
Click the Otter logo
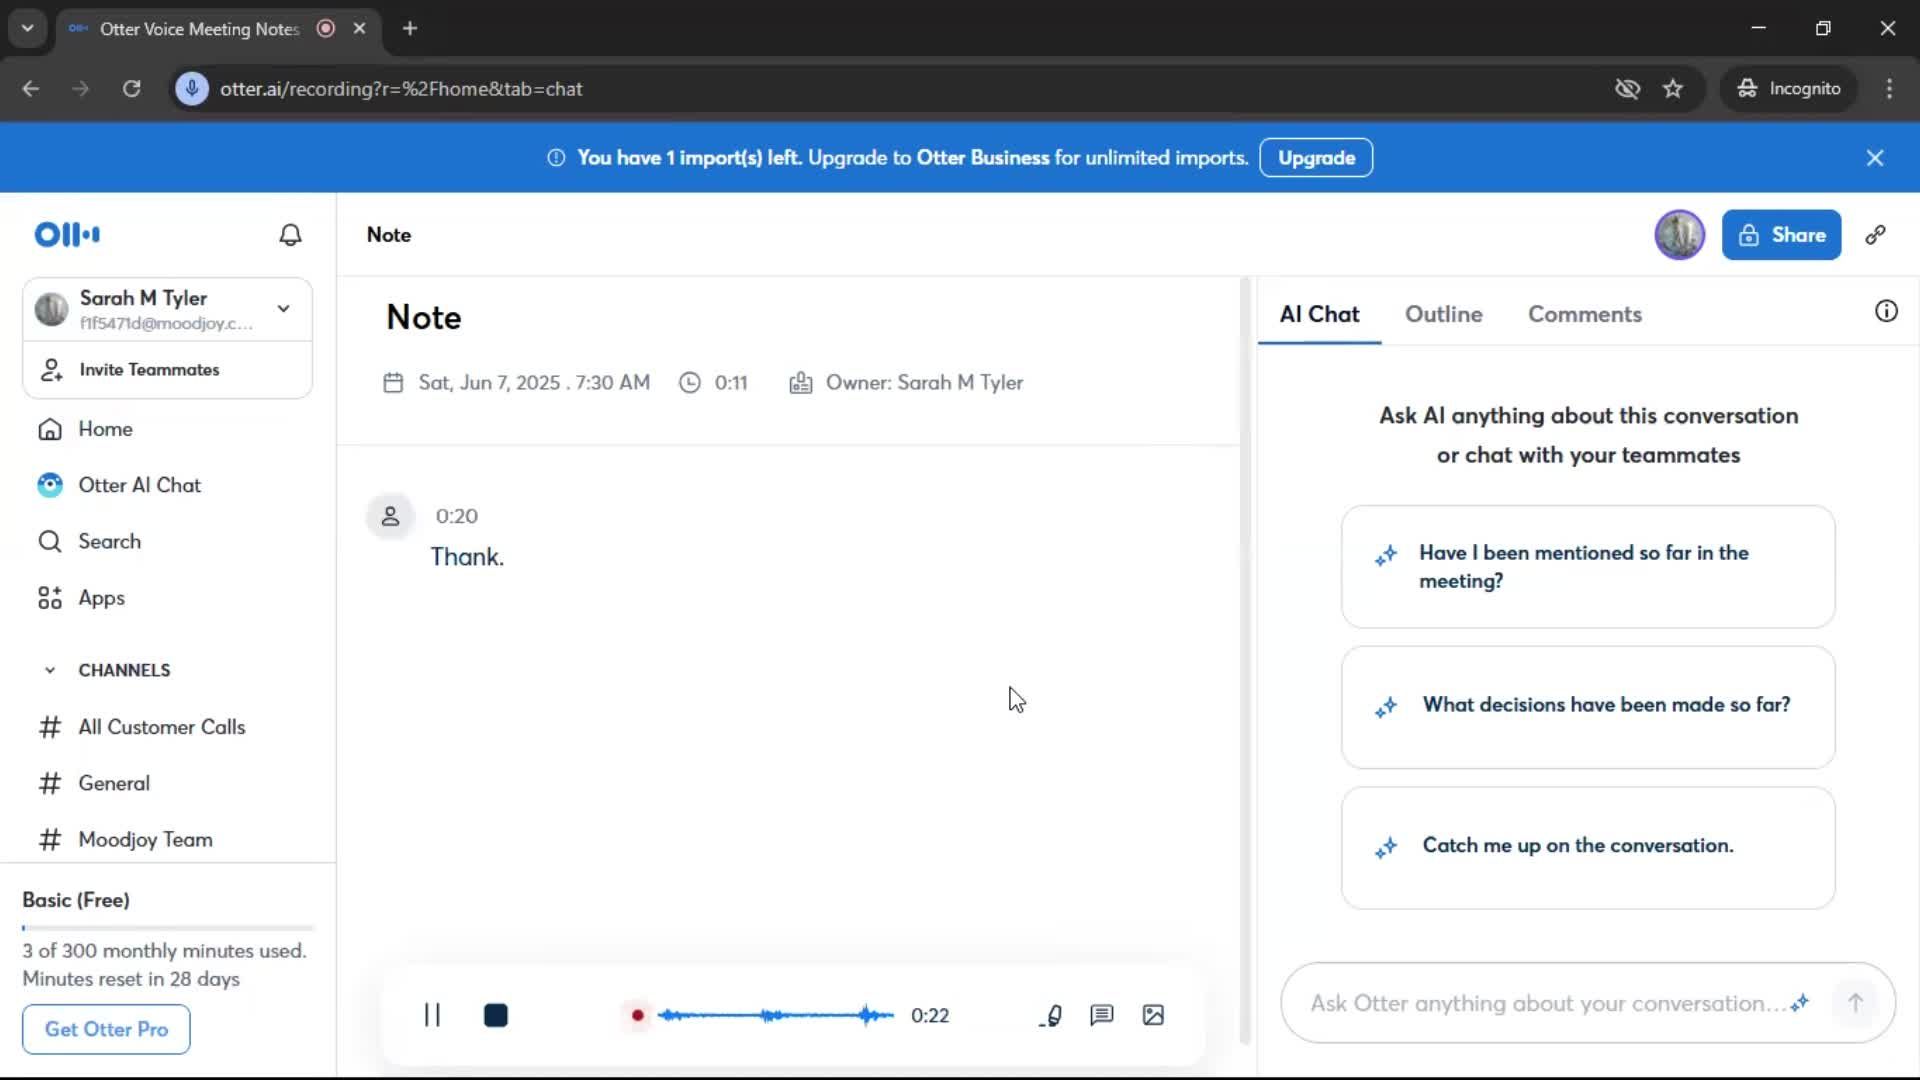click(x=67, y=235)
